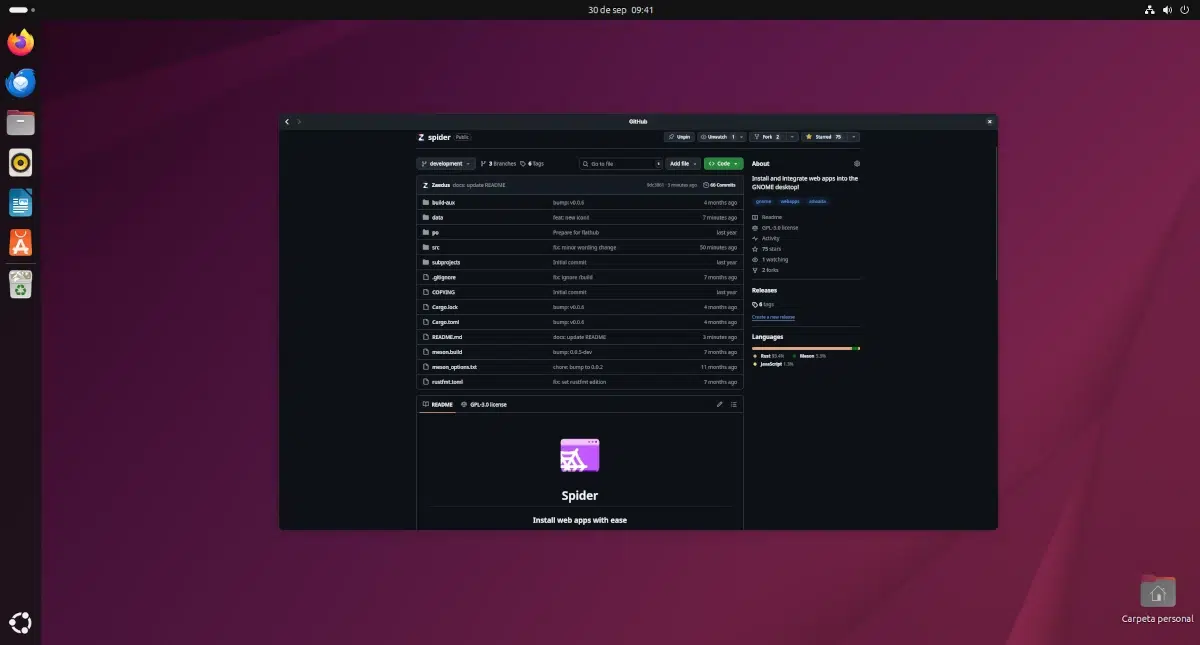Open the development branch selector
Image resolution: width=1200 pixels, height=645 pixels.
pos(446,163)
